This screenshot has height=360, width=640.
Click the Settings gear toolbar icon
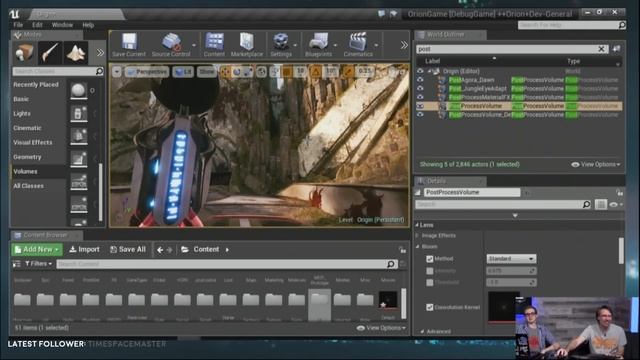[x=281, y=44]
